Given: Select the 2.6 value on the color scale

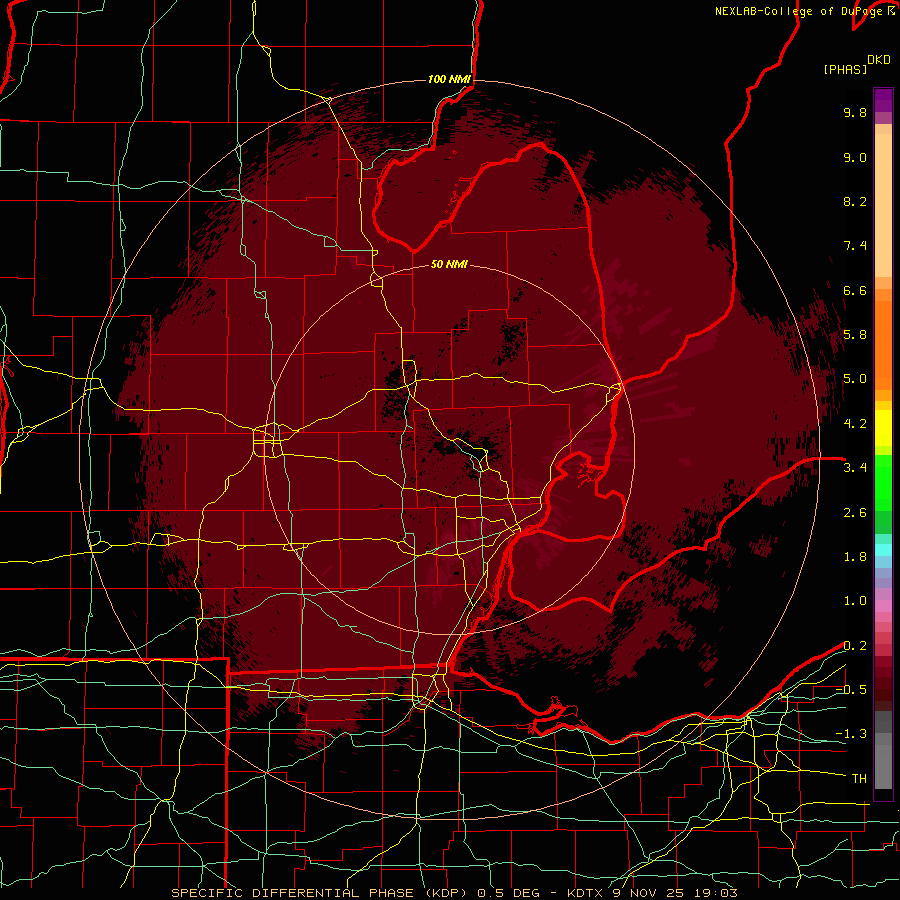Looking at the screenshot, I should [x=855, y=513].
